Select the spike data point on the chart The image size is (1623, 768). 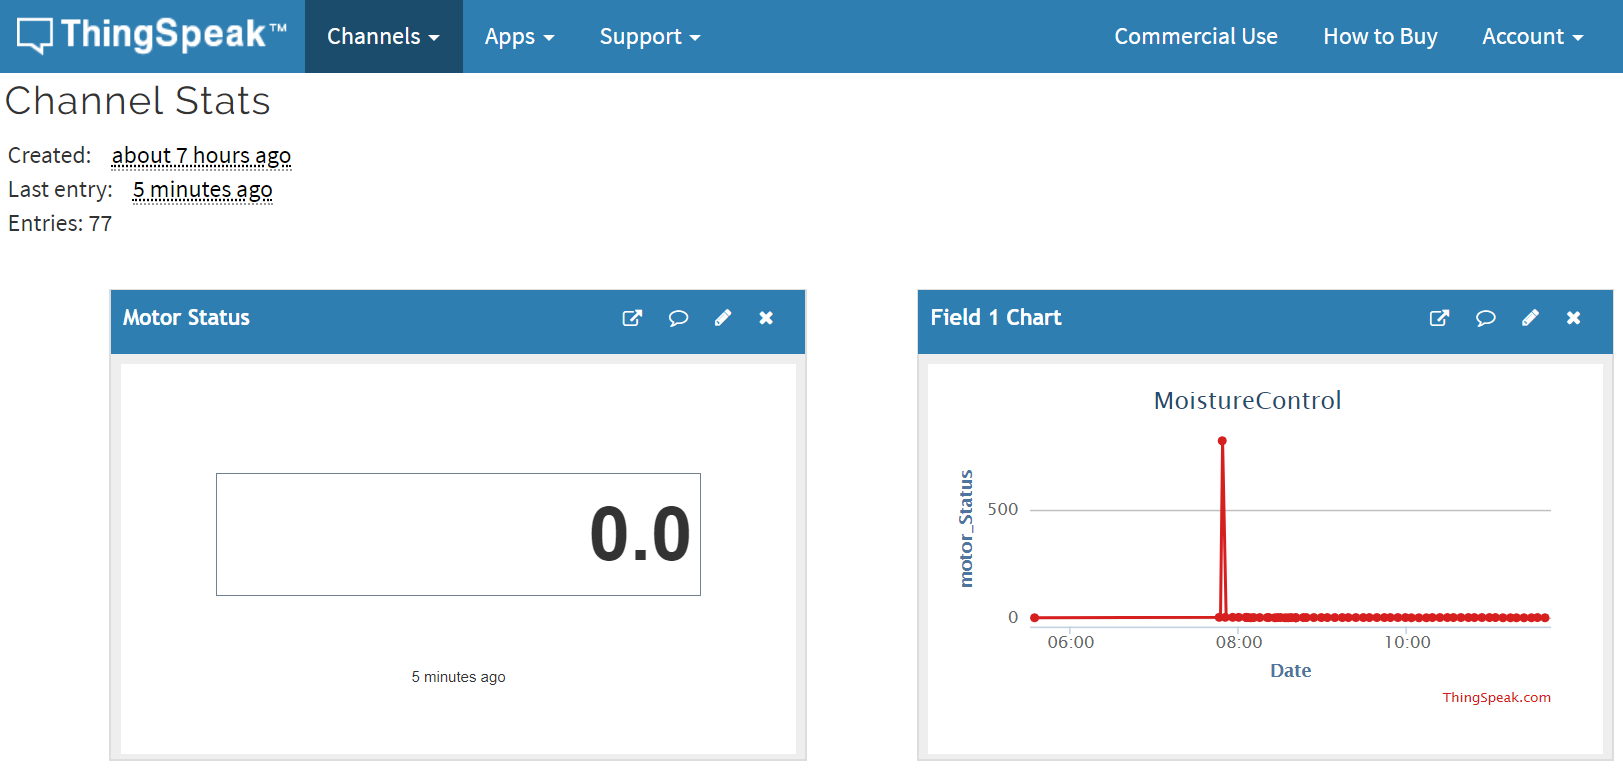[x=1222, y=441]
